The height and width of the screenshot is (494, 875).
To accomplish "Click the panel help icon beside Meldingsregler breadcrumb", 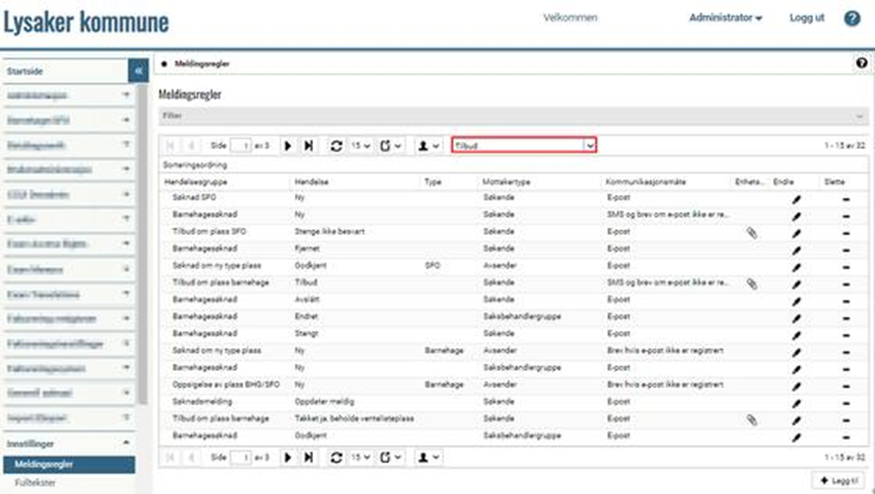I will click(x=861, y=63).
